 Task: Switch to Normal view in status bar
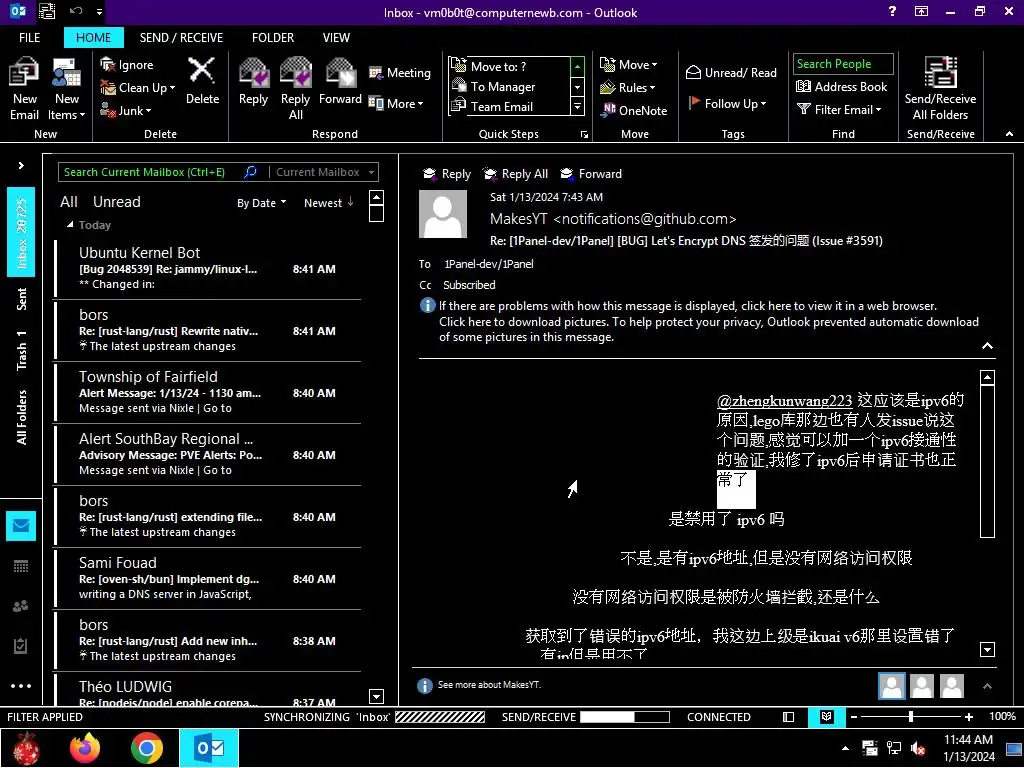[788, 716]
